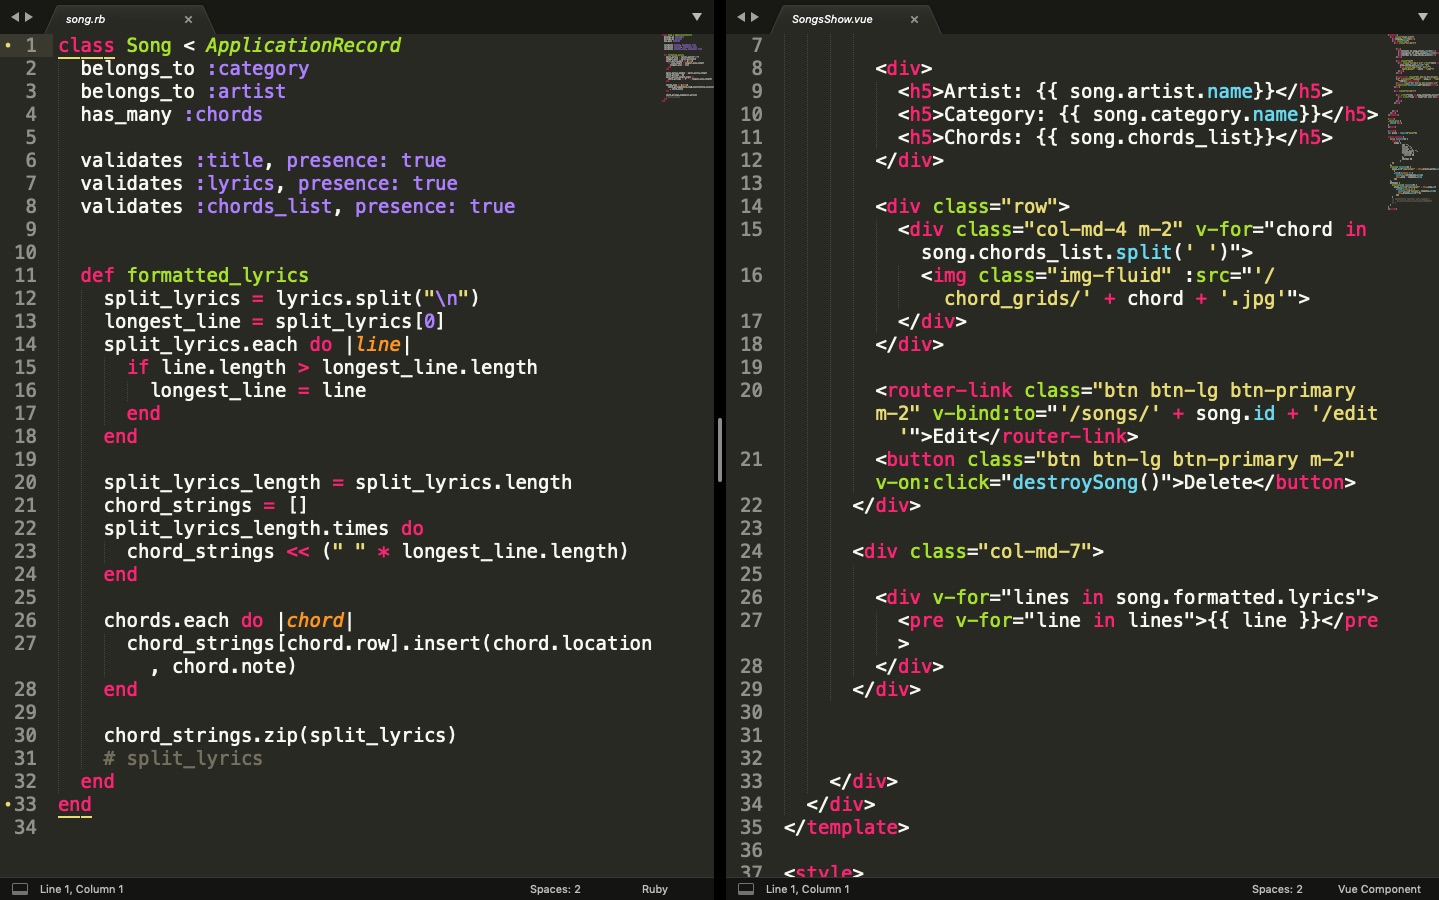Open the tab overflow menu in right pane
1439x900 pixels.
pyautogui.click(x=1422, y=16)
